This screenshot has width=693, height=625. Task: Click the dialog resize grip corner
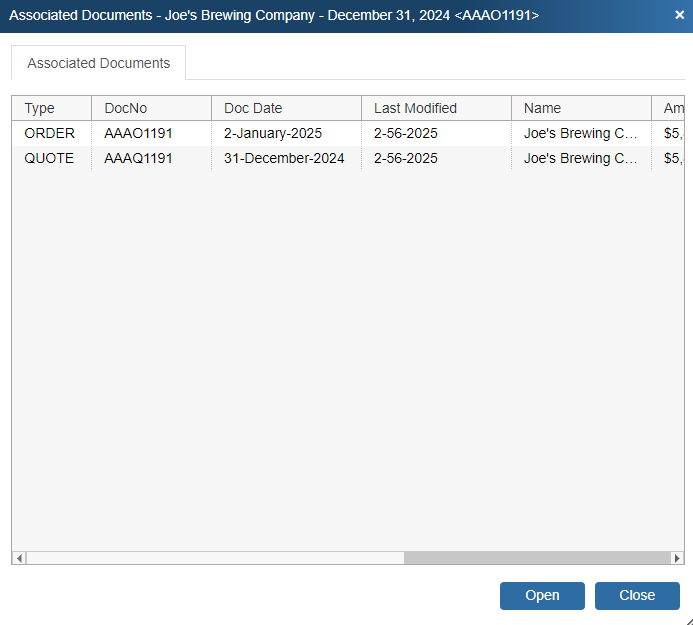(686, 619)
